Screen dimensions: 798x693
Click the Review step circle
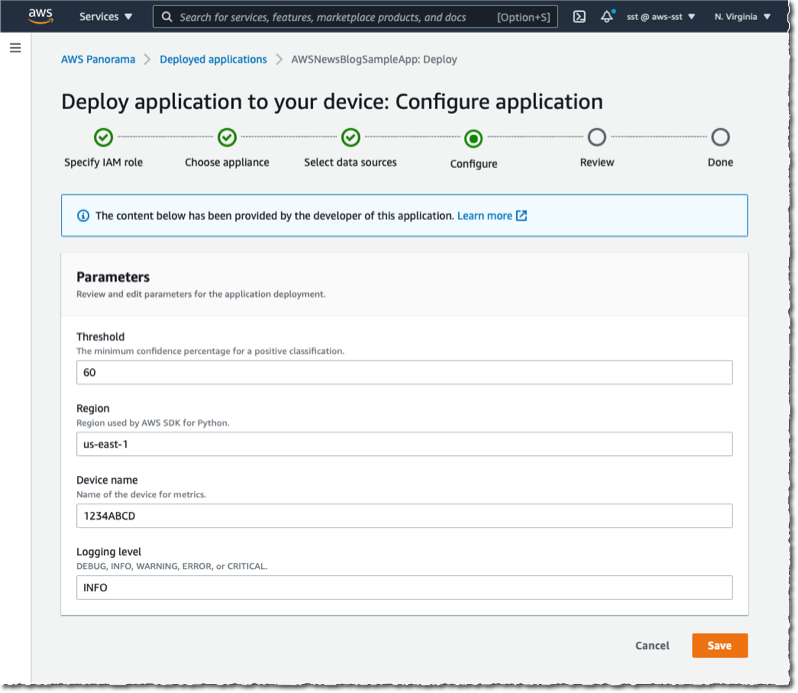pos(597,137)
